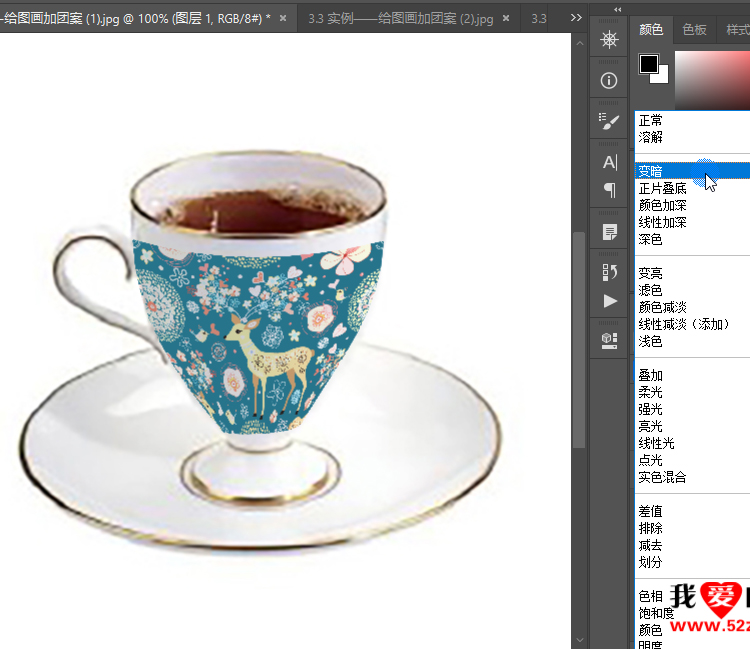The width and height of the screenshot is (750, 649).
Task: Open the Info panel icon
Action: 609,80
